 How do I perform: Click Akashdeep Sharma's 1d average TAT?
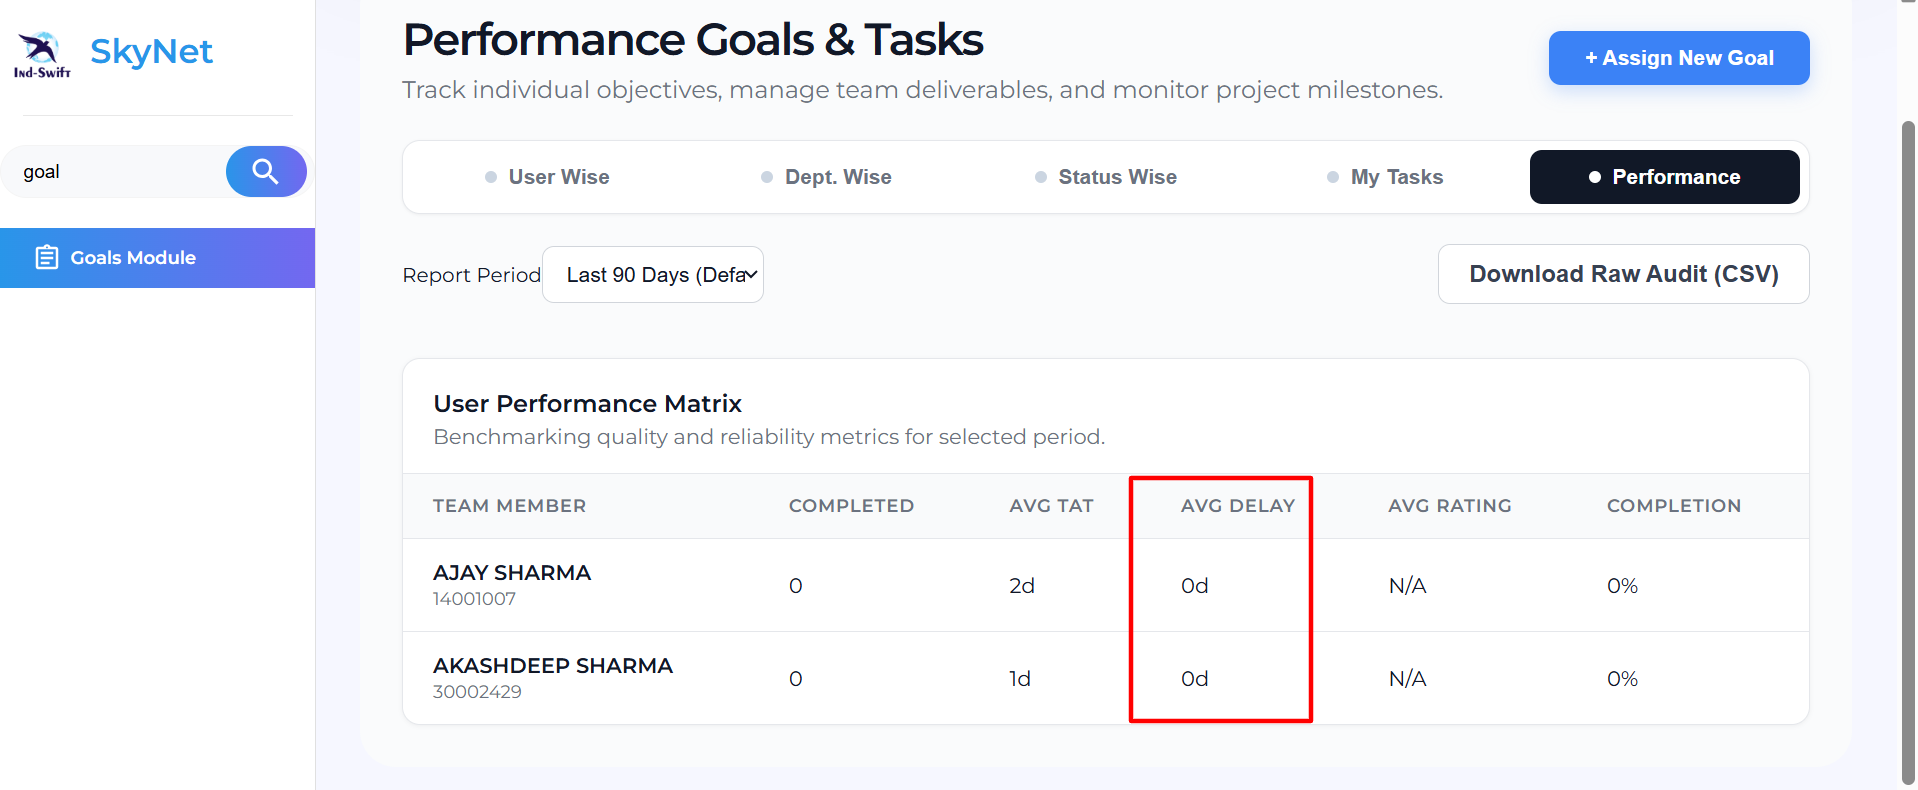click(1020, 679)
